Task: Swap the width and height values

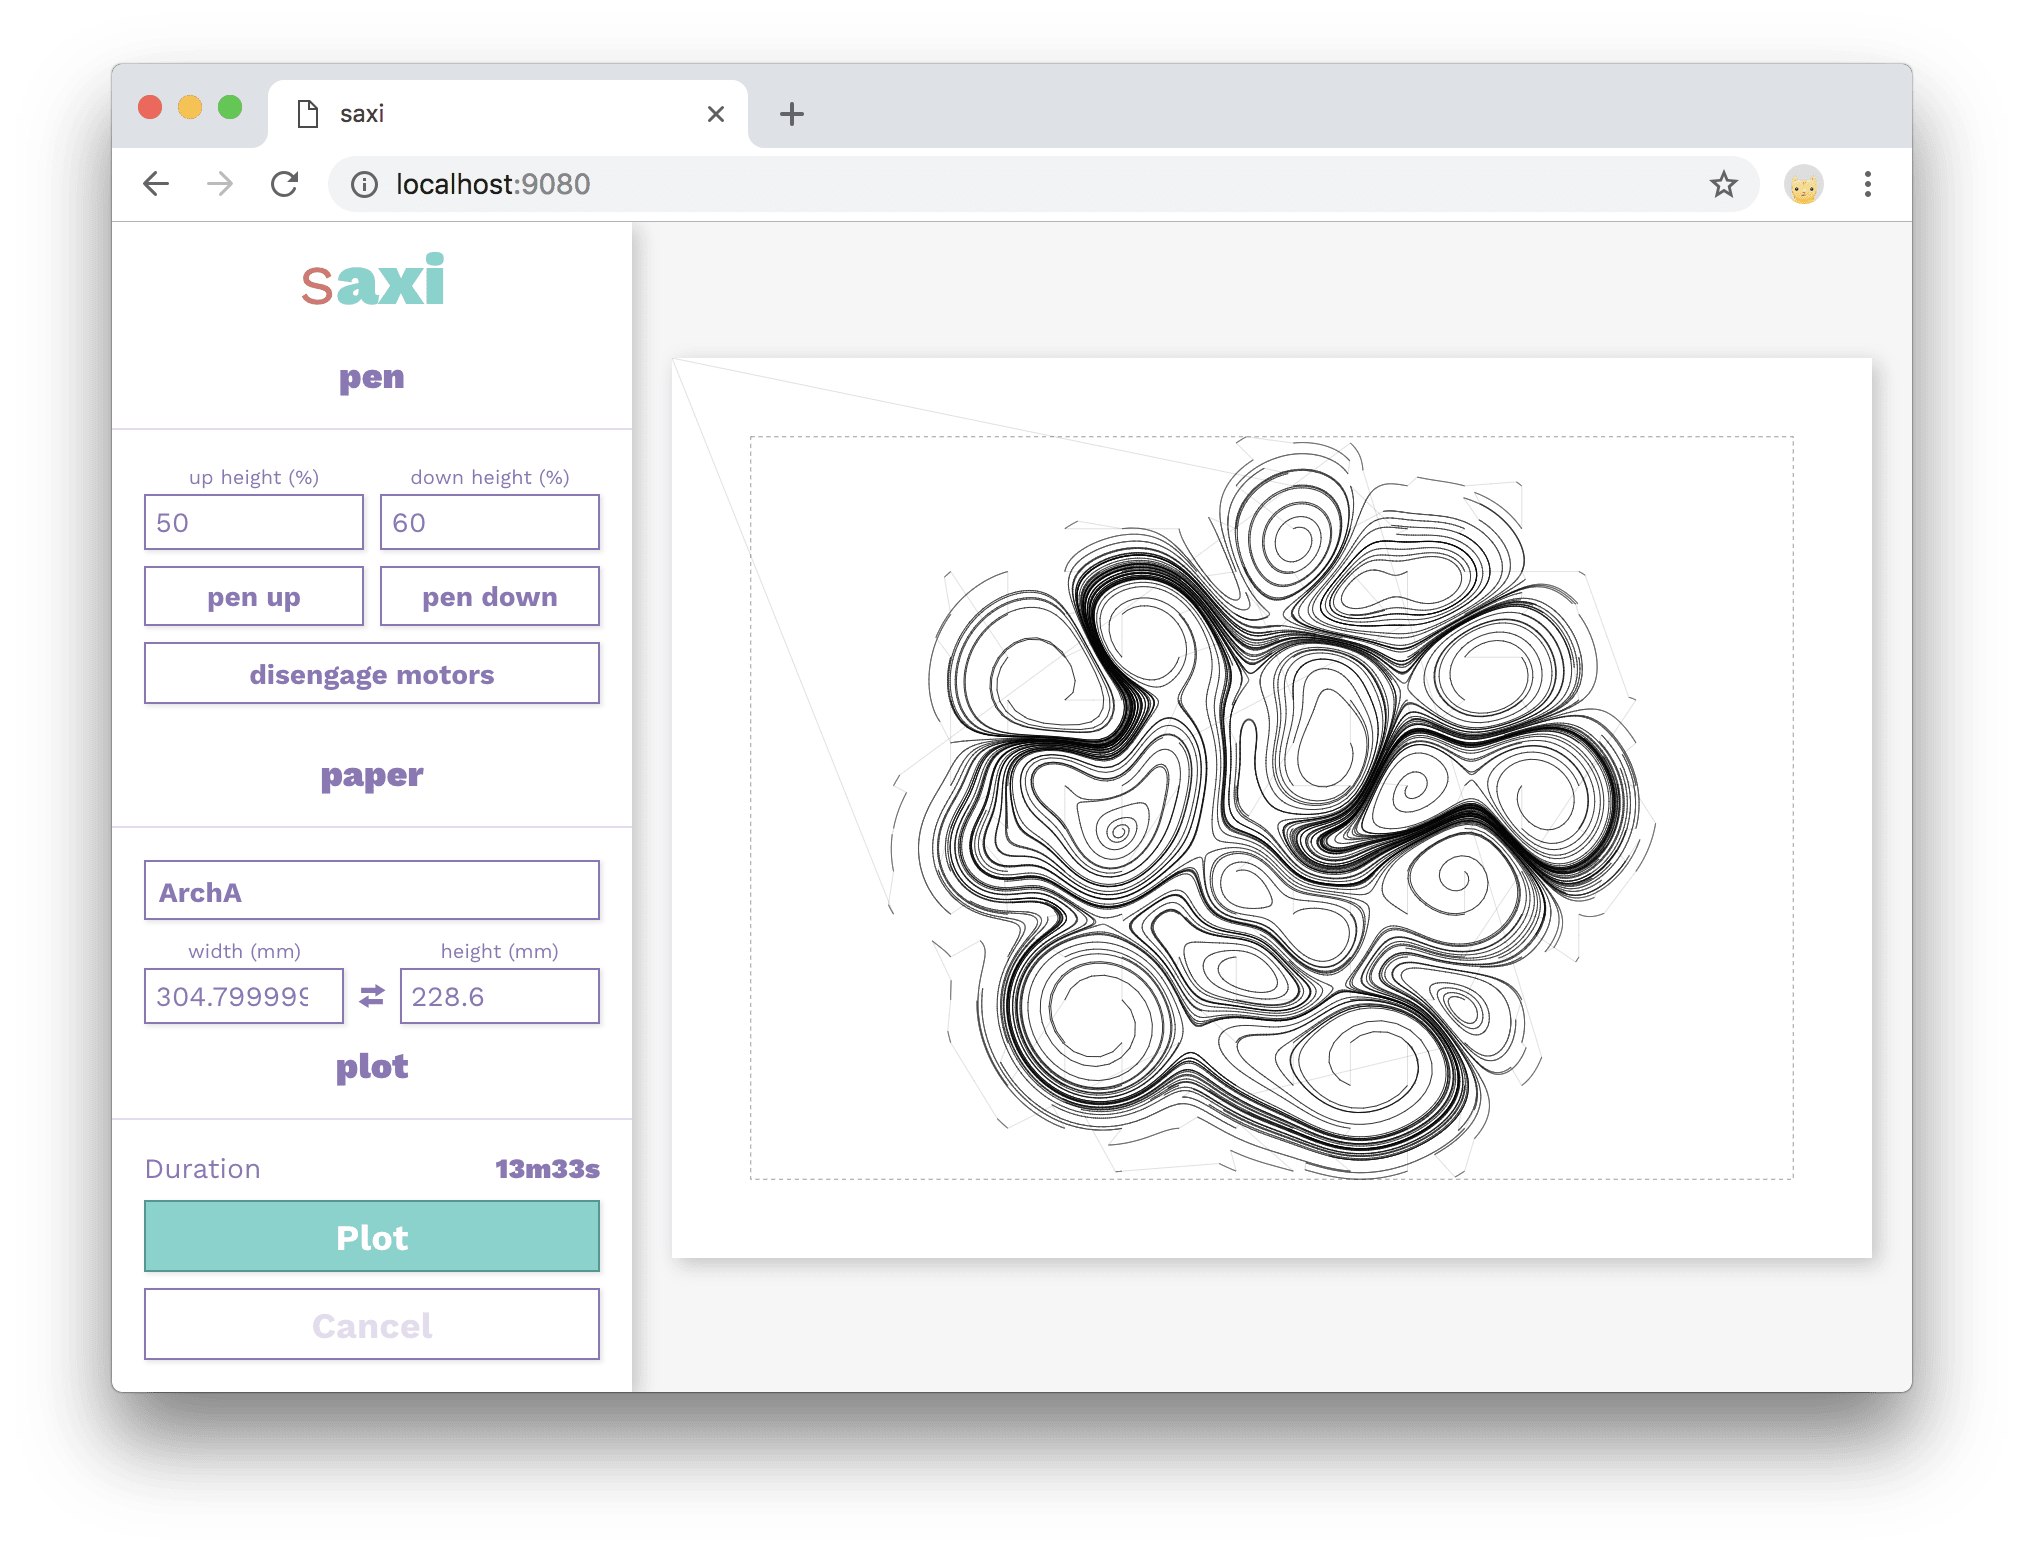Action: tap(371, 996)
